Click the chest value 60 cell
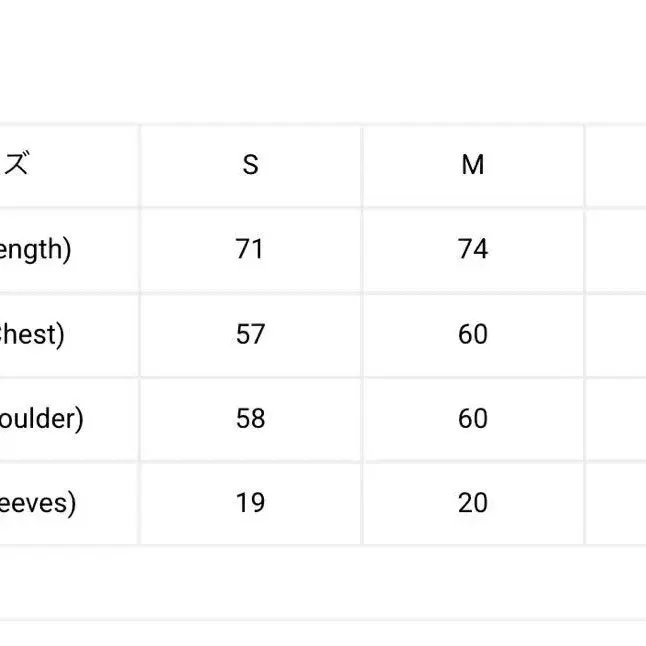646x646 pixels. pos(473,335)
